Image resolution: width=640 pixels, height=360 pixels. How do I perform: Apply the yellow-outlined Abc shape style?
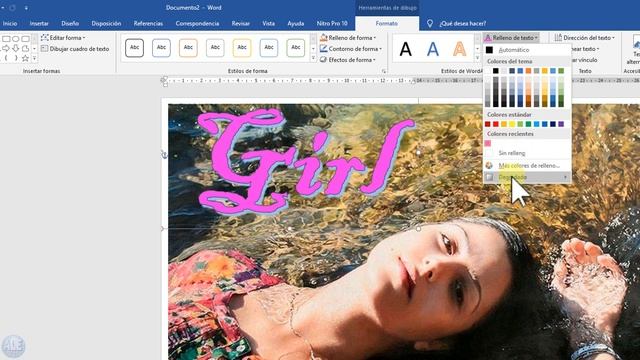click(x=242, y=48)
